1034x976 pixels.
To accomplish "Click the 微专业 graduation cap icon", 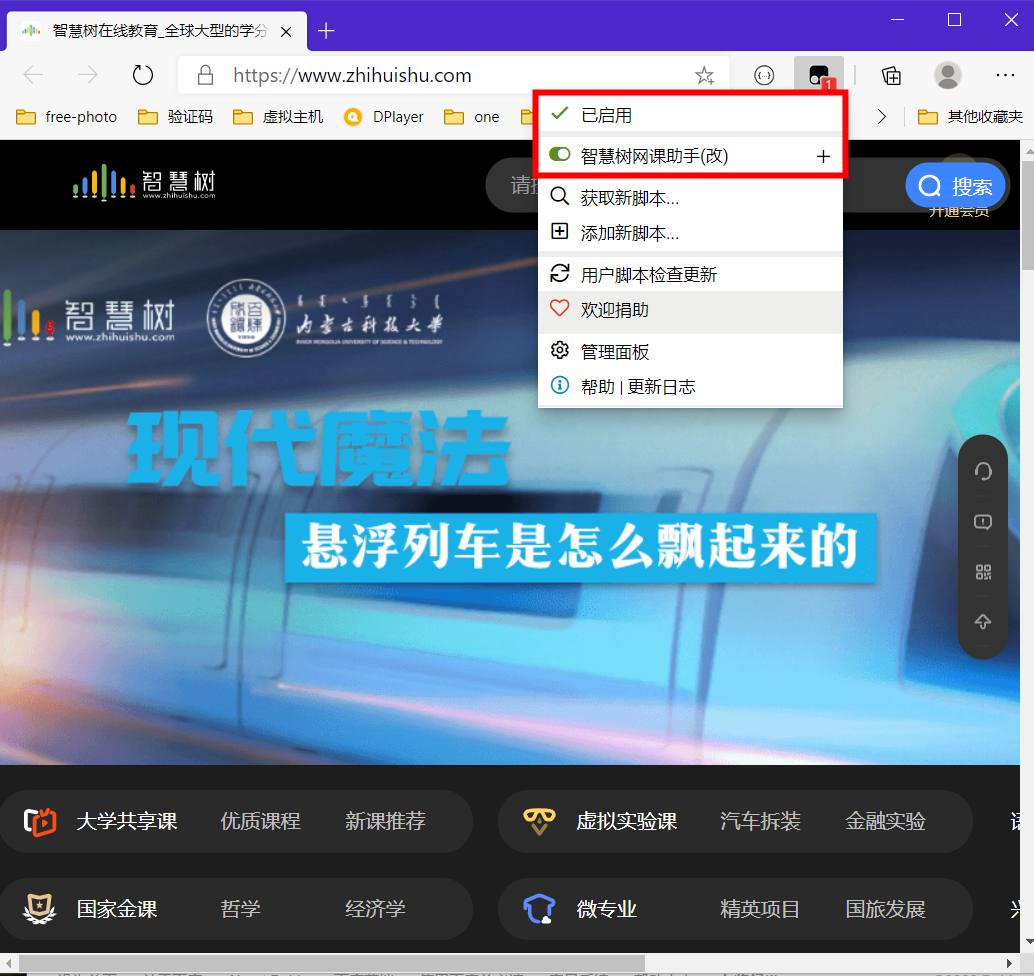I will pos(539,909).
